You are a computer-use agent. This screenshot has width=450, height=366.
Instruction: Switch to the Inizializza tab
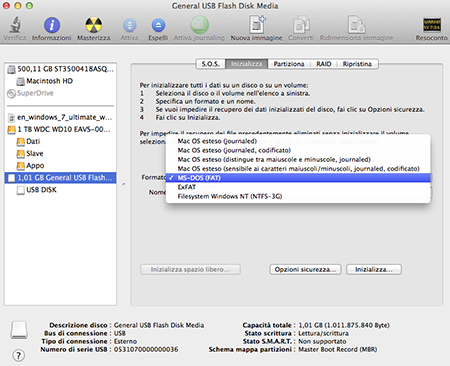point(246,64)
